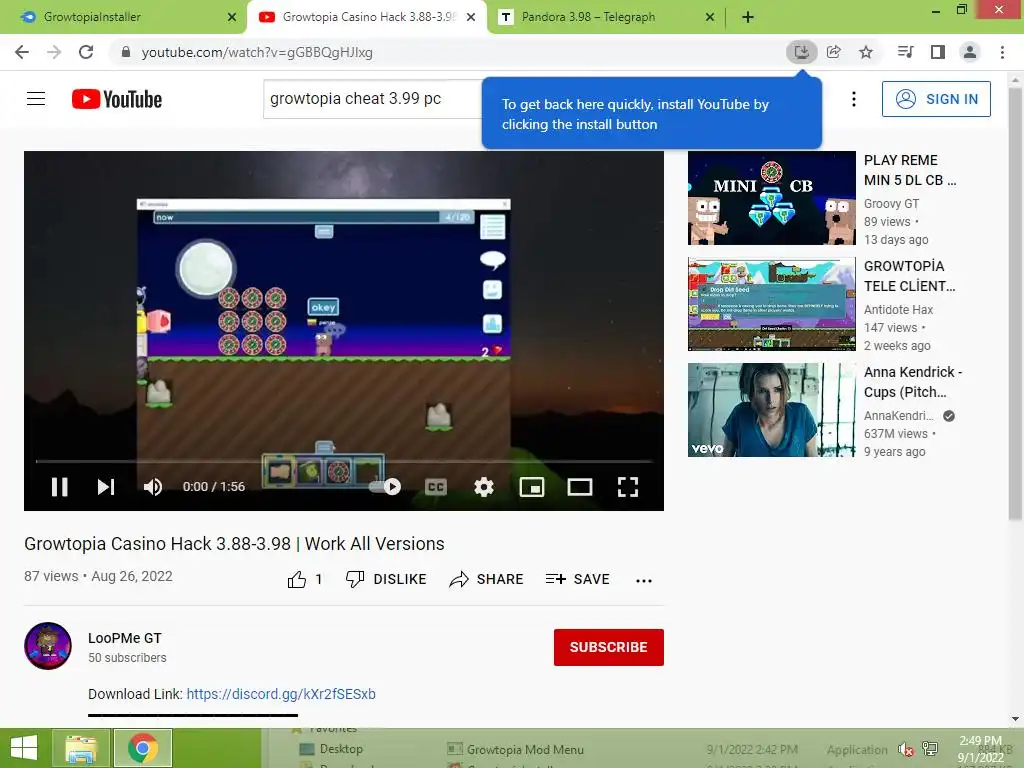
Task: Go to the YouTube home logo
Action: [x=117, y=99]
